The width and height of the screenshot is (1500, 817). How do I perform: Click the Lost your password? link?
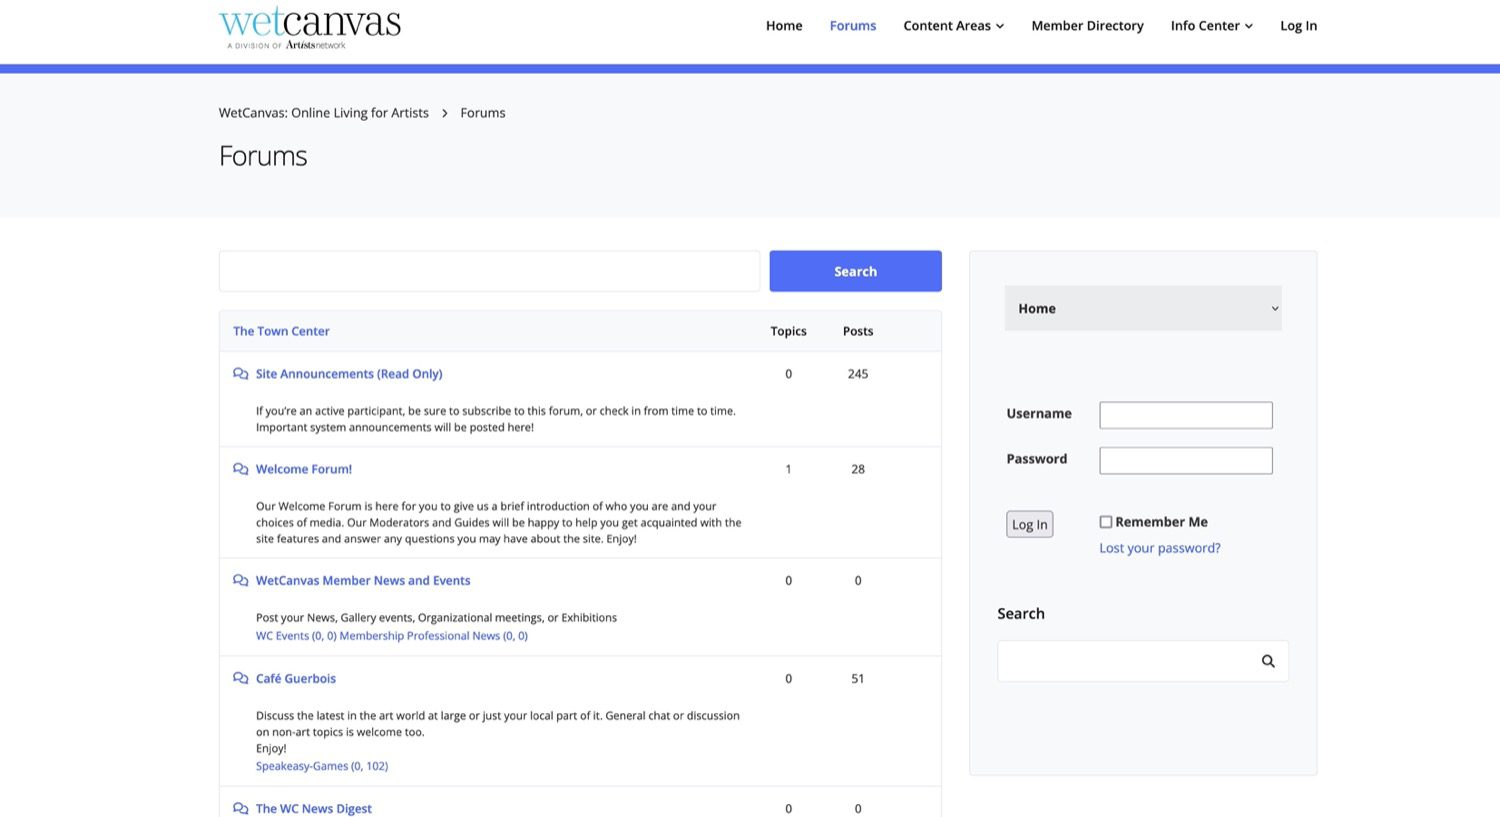point(1159,548)
